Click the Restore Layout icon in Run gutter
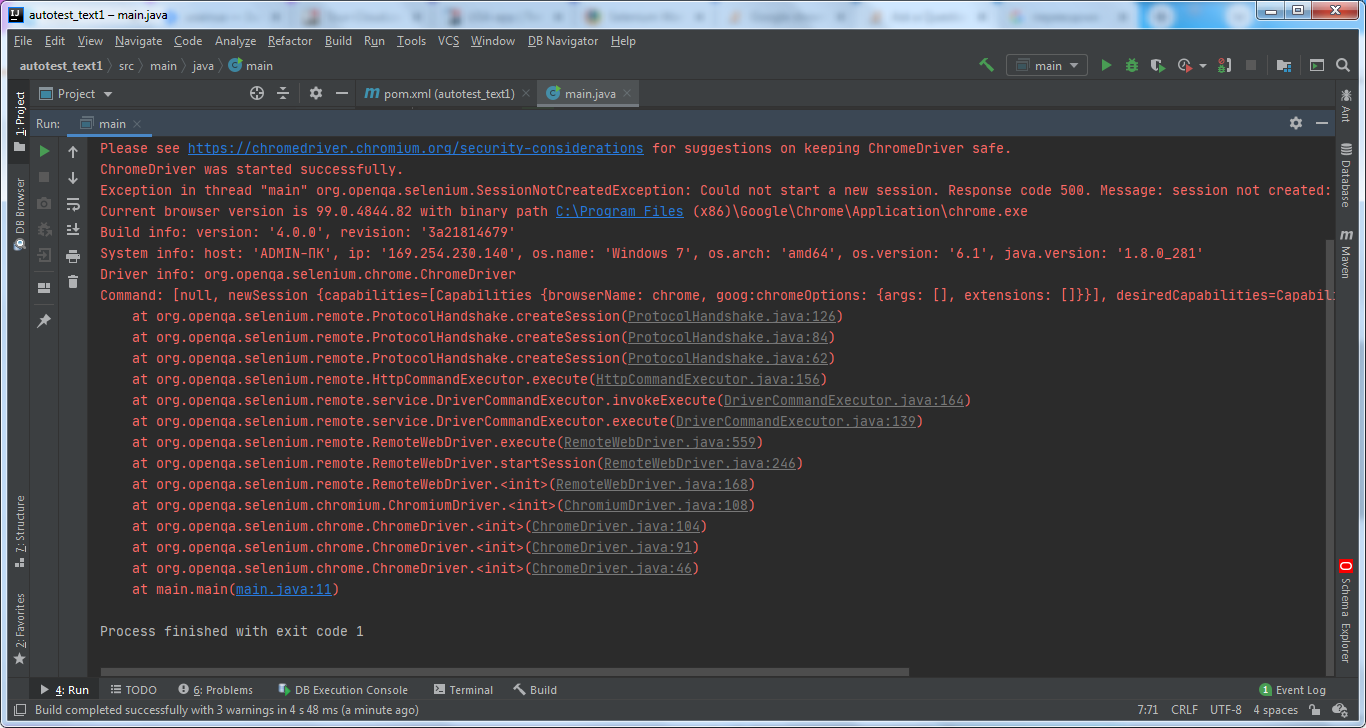Image resolution: width=1366 pixels, height=728 pixels. pyautogui.click(x=44, y=288)
